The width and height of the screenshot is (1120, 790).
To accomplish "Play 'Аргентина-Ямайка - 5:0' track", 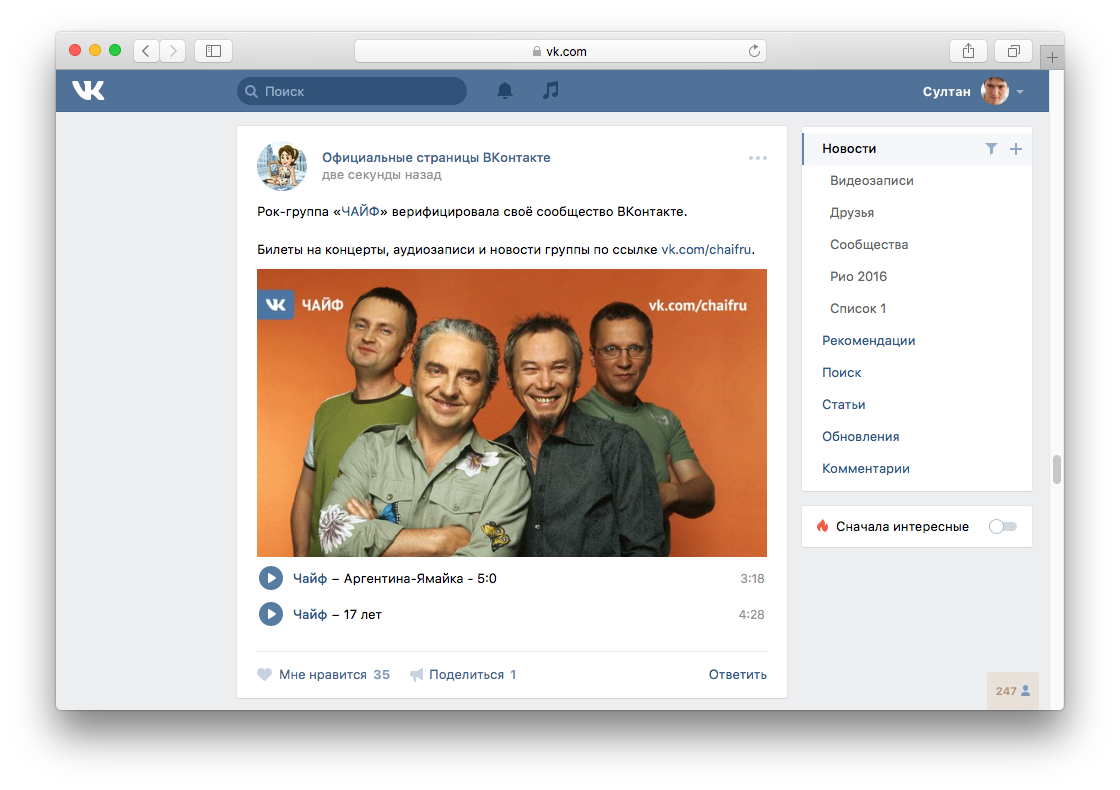I will 271,578.
